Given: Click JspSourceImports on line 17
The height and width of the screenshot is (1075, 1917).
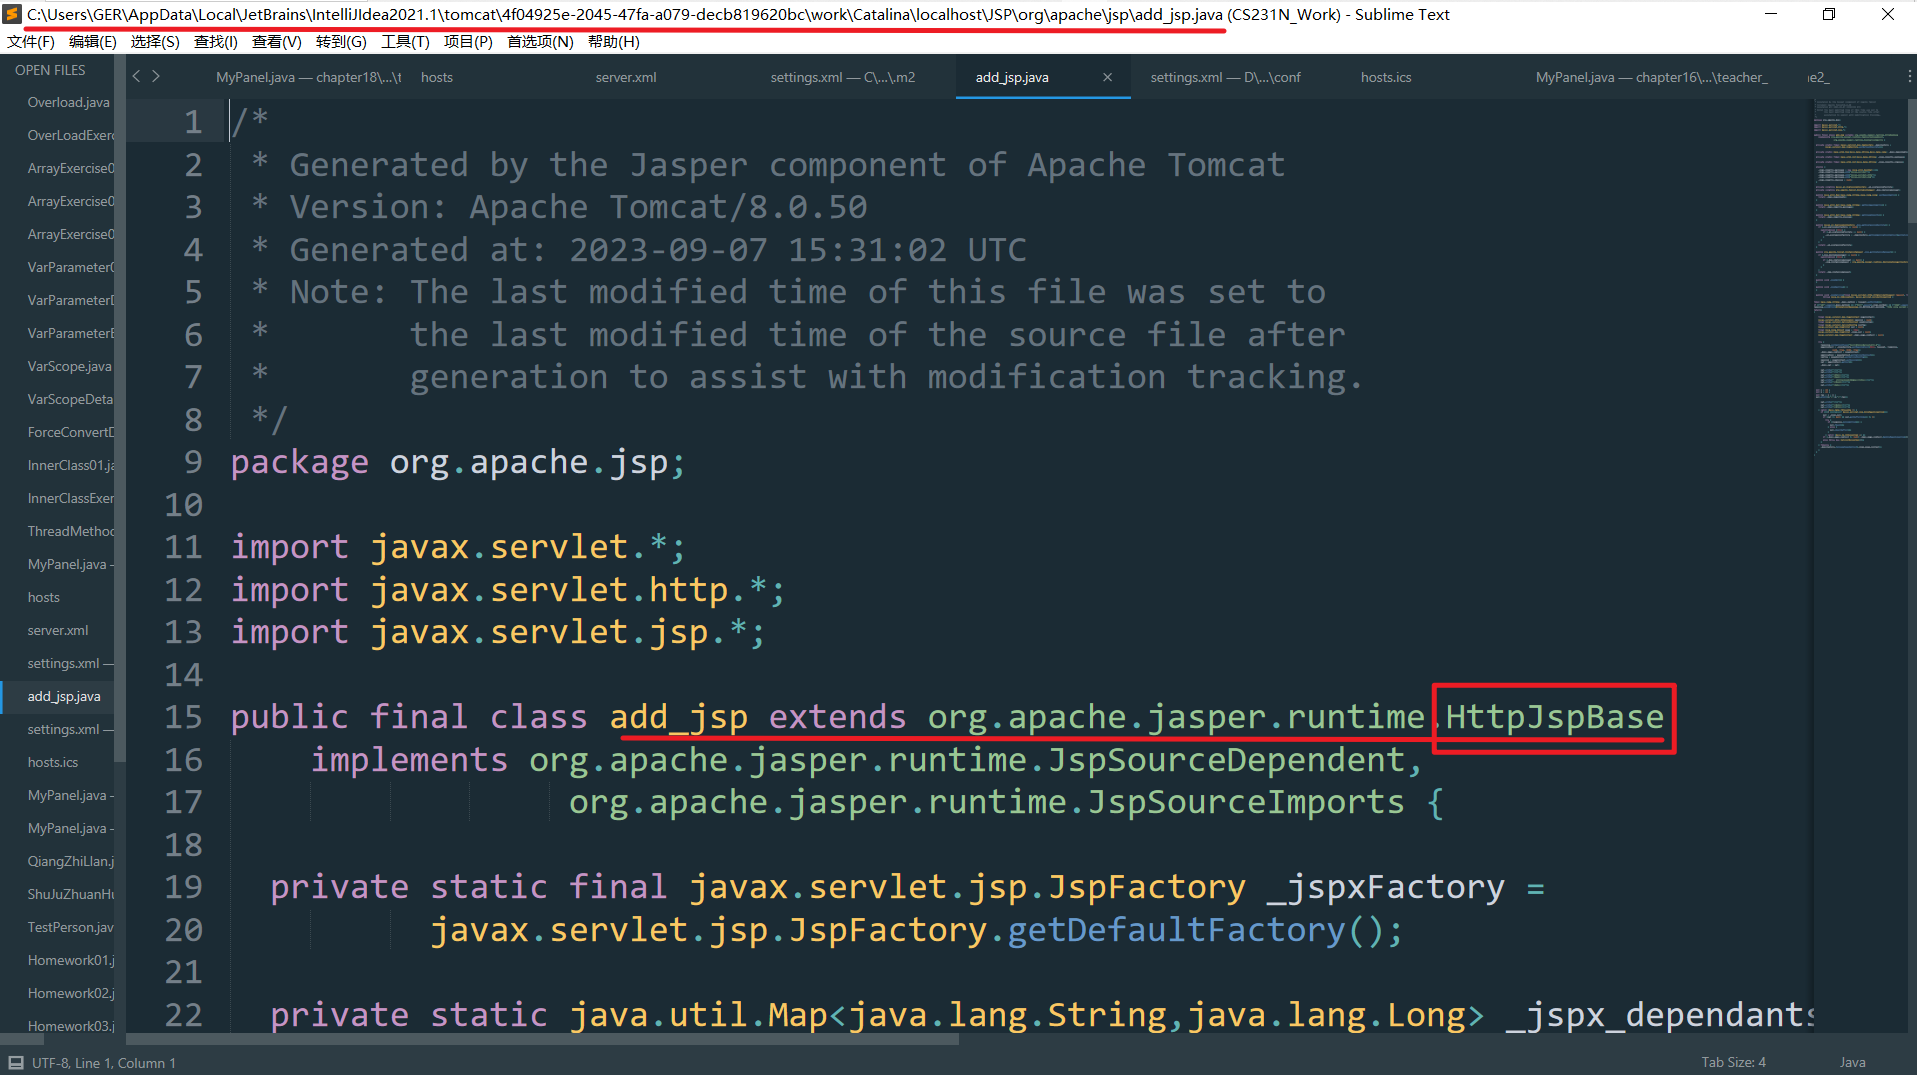Looking at the screenshot, I should pyautogui.click(x=1245, y=802).
